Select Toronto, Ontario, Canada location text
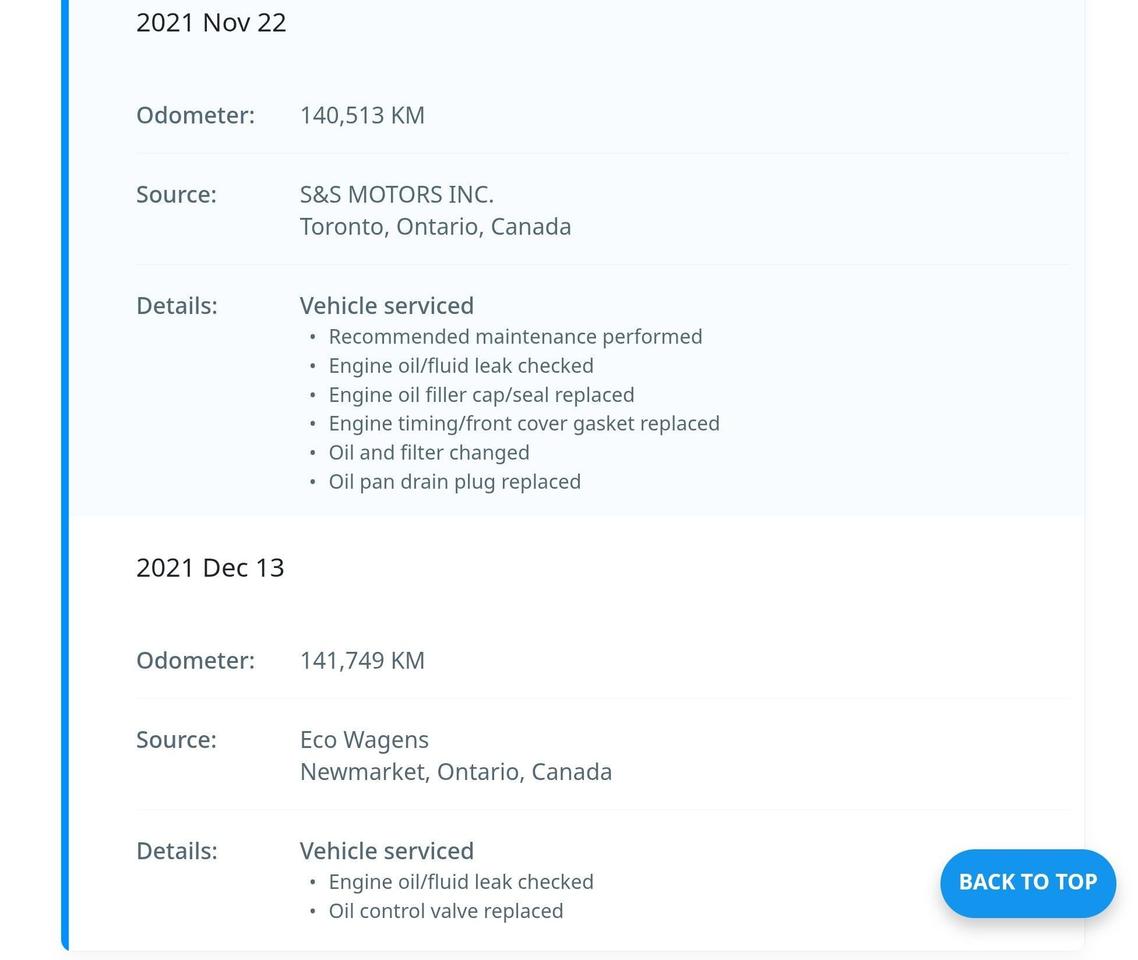 pos(435,226)
